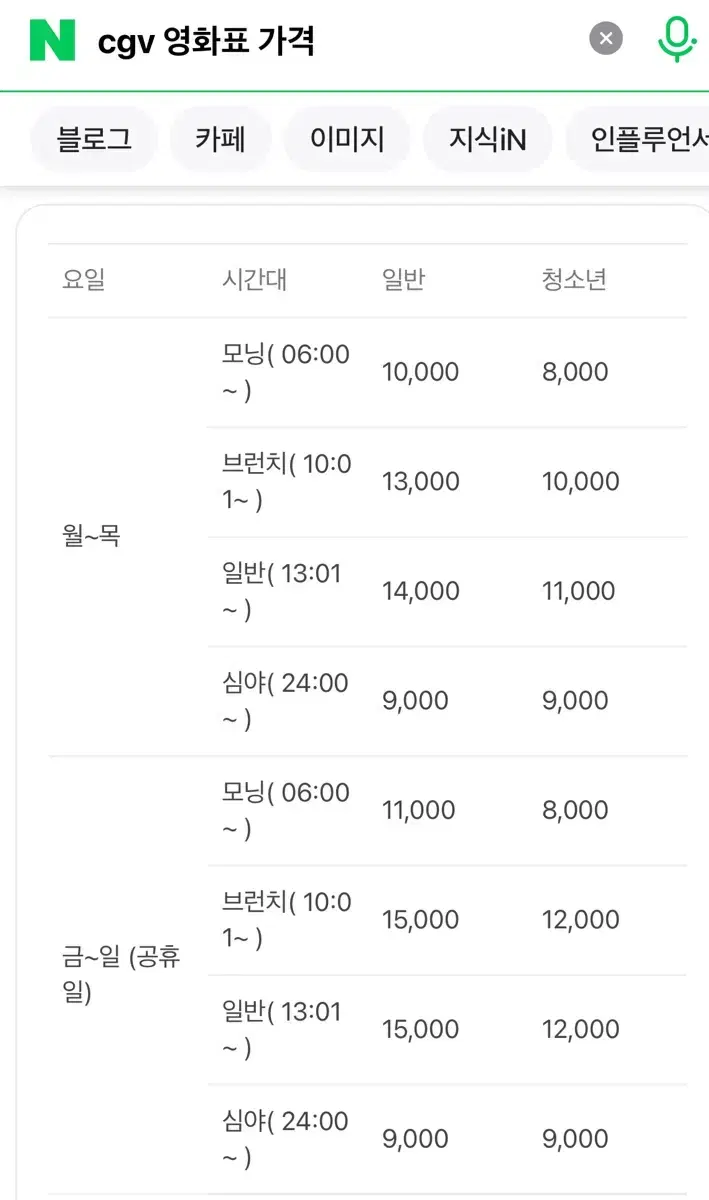The height and width of the screenshot is (1200, 709).
Task: Tap the 시간대 column header
Action: (254, 280)
